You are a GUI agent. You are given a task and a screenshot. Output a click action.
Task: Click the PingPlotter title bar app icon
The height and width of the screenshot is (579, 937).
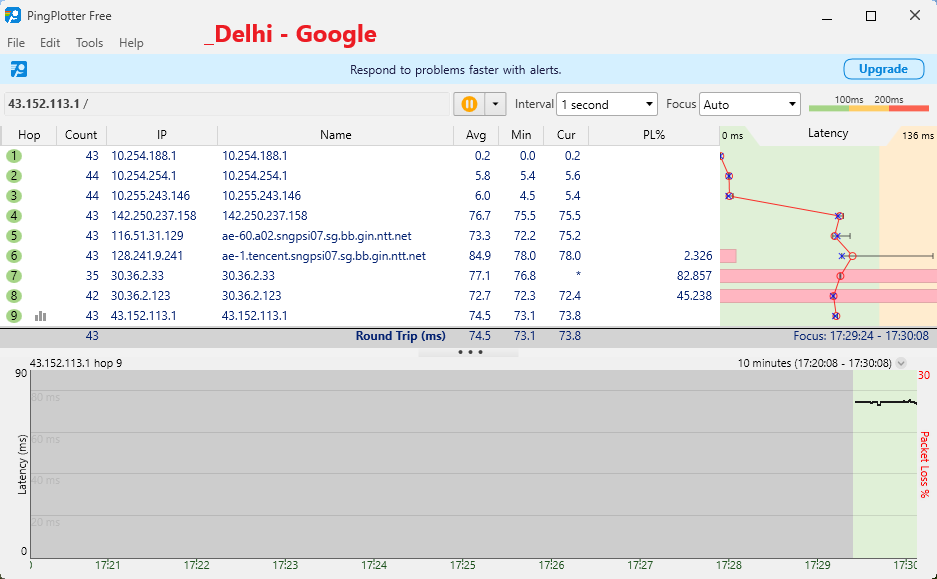13,16
